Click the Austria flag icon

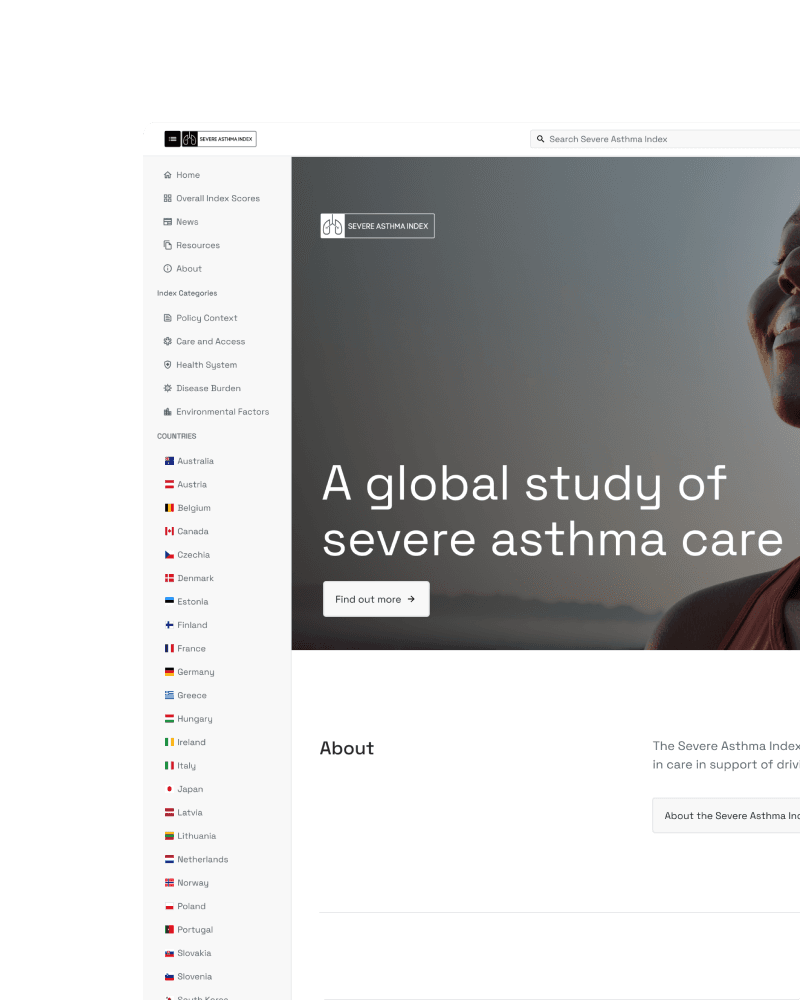(x=169, y=485)
